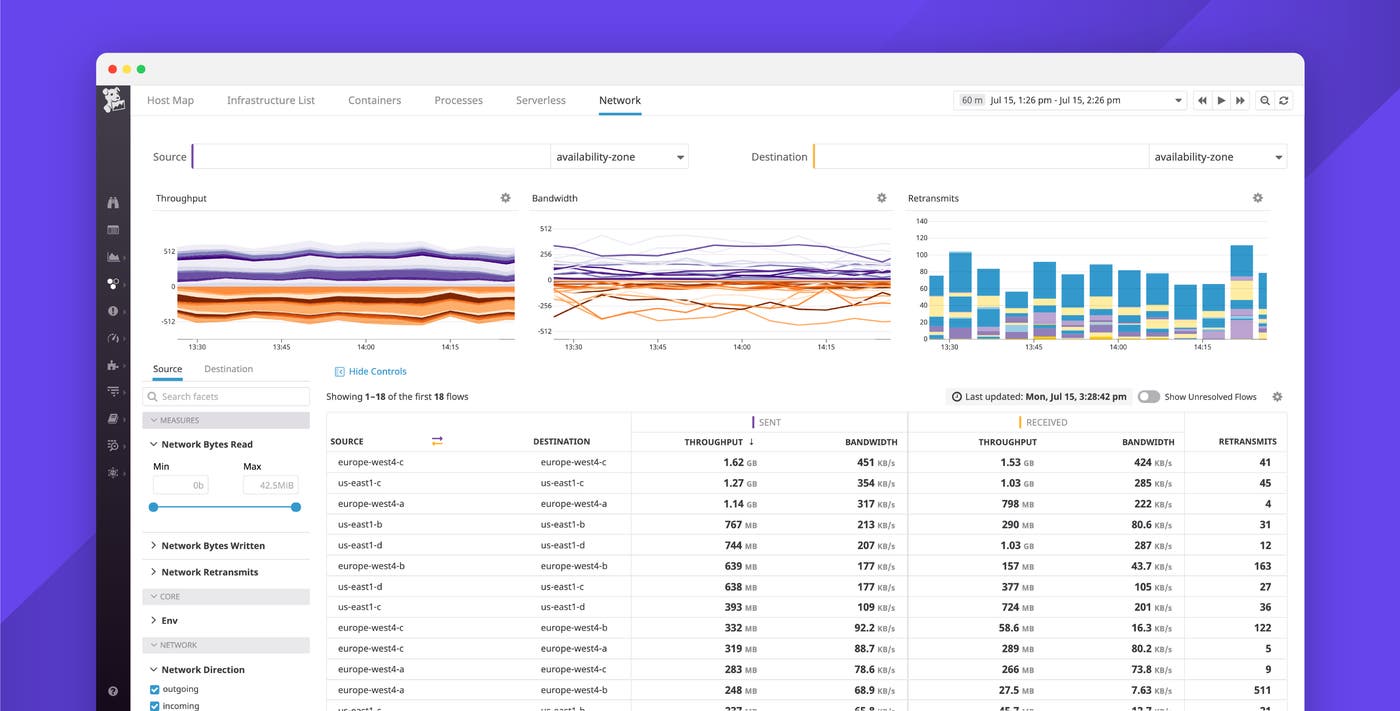This screenshot has height=711, width=1400.
Task: Click the Dashboards icon in the sidebar
Action: pyautogui.click(x=113, y=229)
